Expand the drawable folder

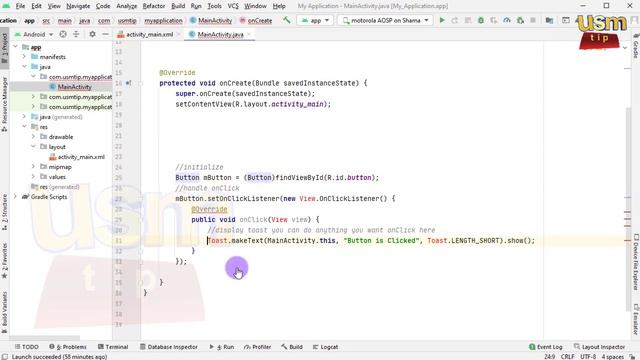point(33,137)
